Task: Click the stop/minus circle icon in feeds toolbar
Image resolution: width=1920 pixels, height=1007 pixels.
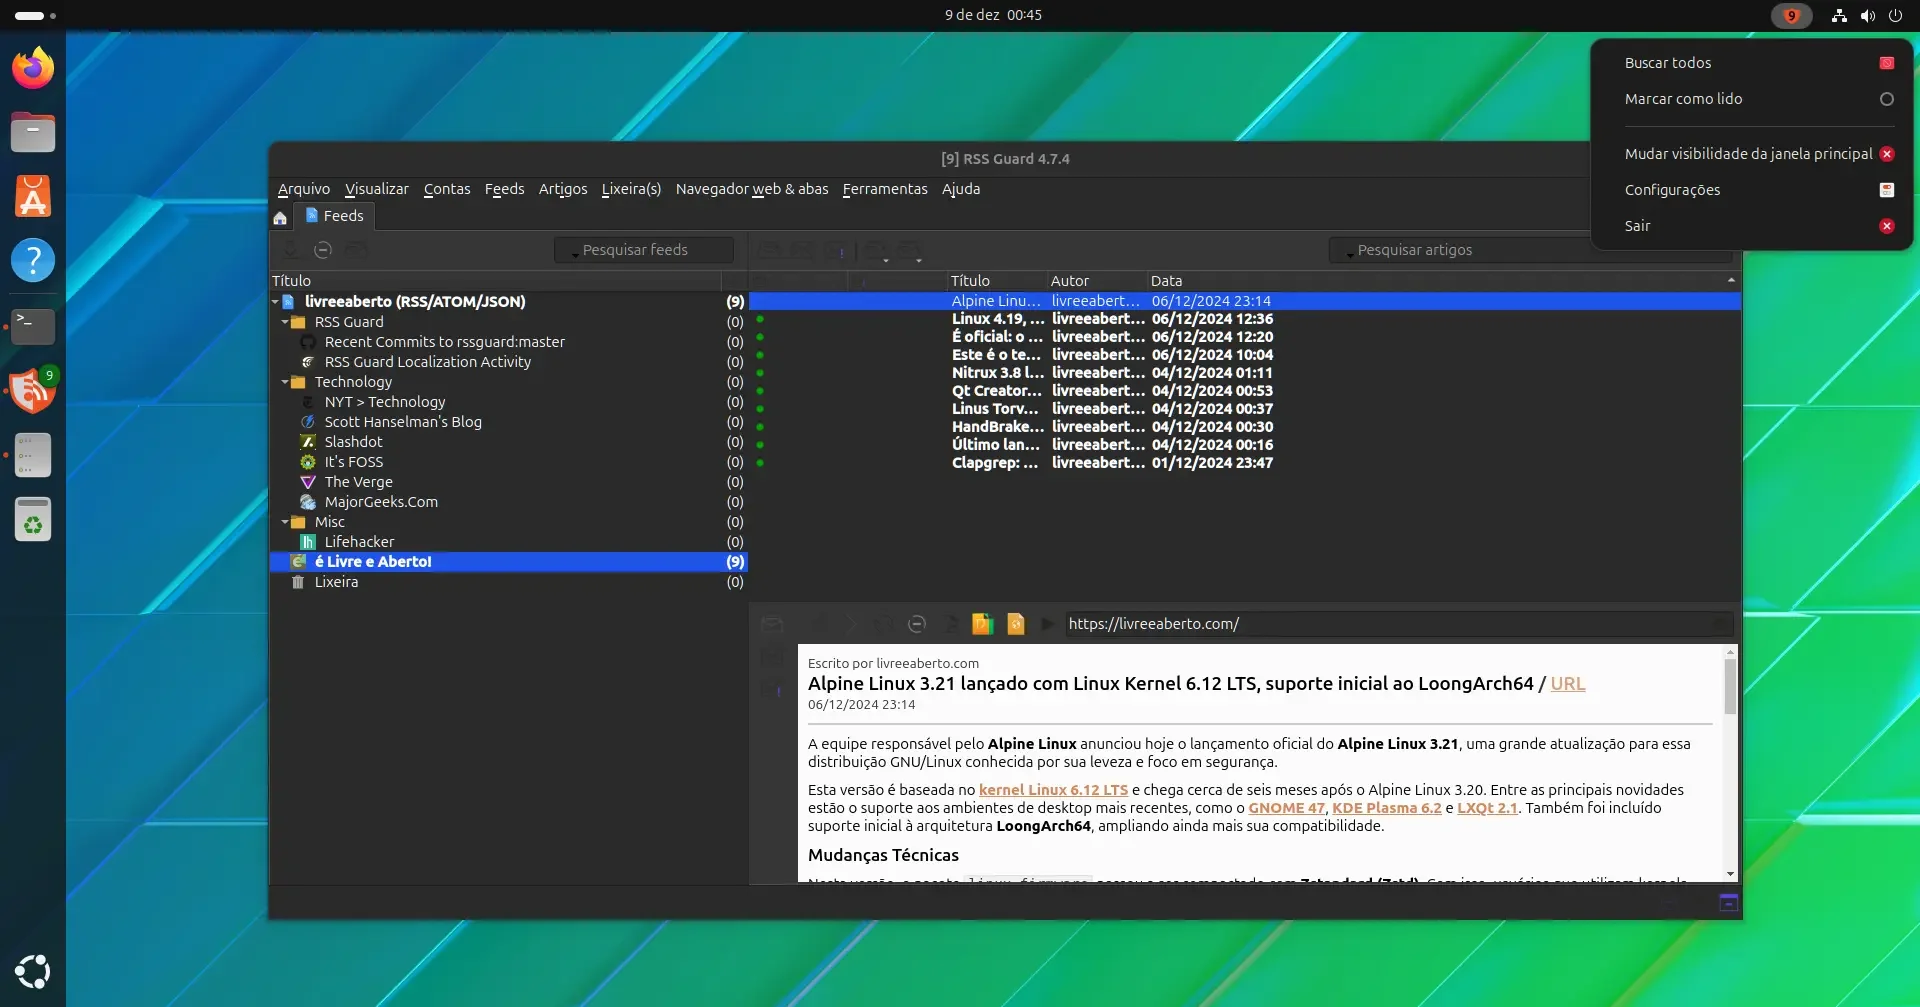Action: tap(323, 250)
